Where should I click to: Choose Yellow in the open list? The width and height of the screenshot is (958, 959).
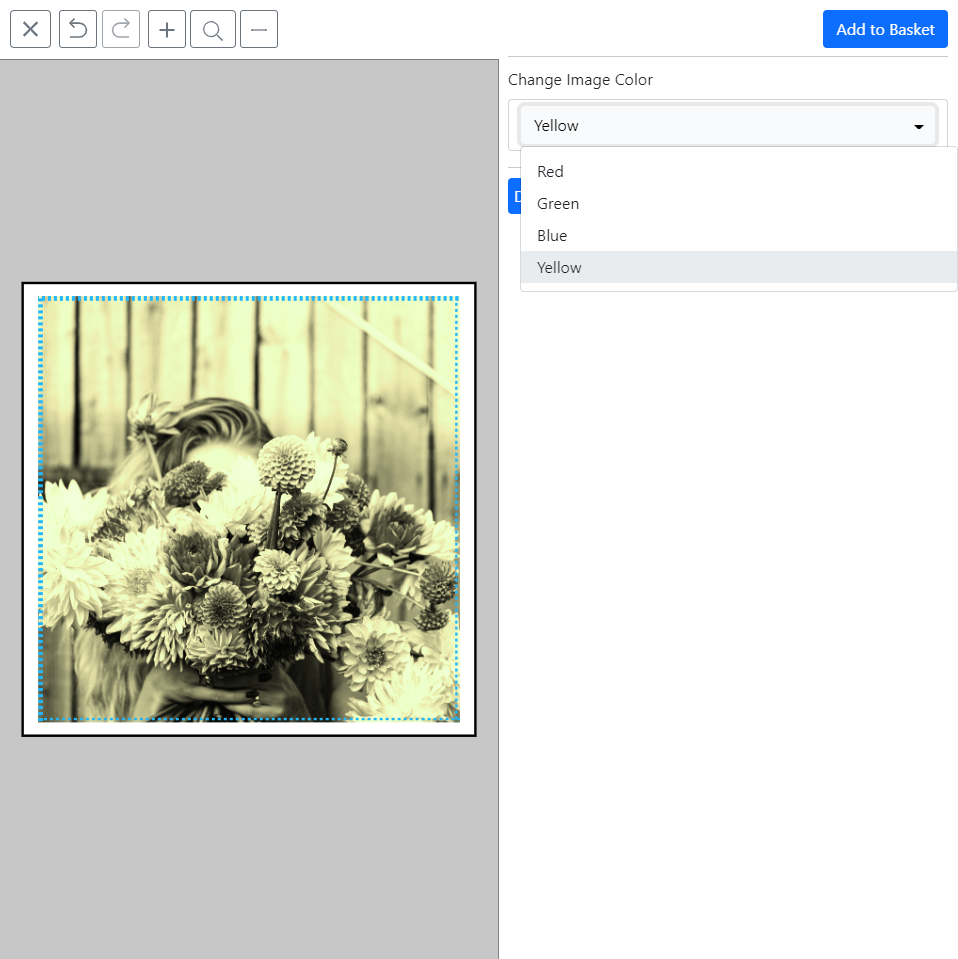point(738,267)
